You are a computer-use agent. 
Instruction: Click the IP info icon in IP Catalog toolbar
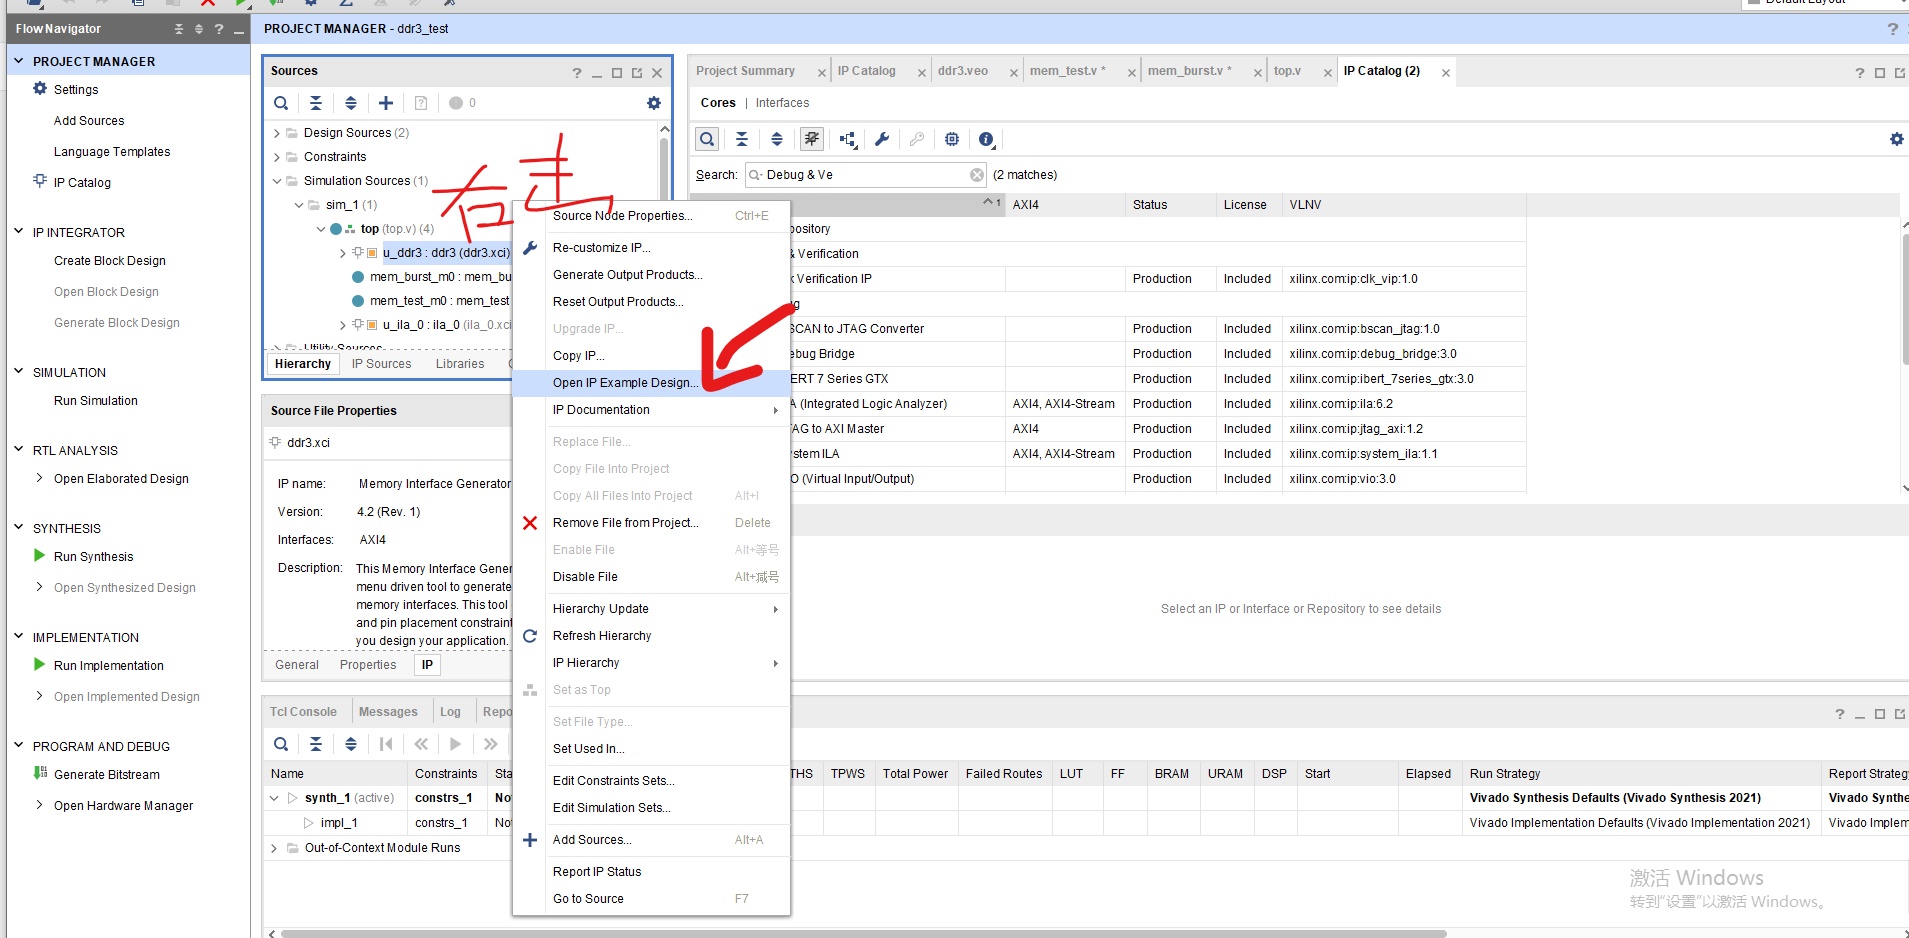point(987,139)
